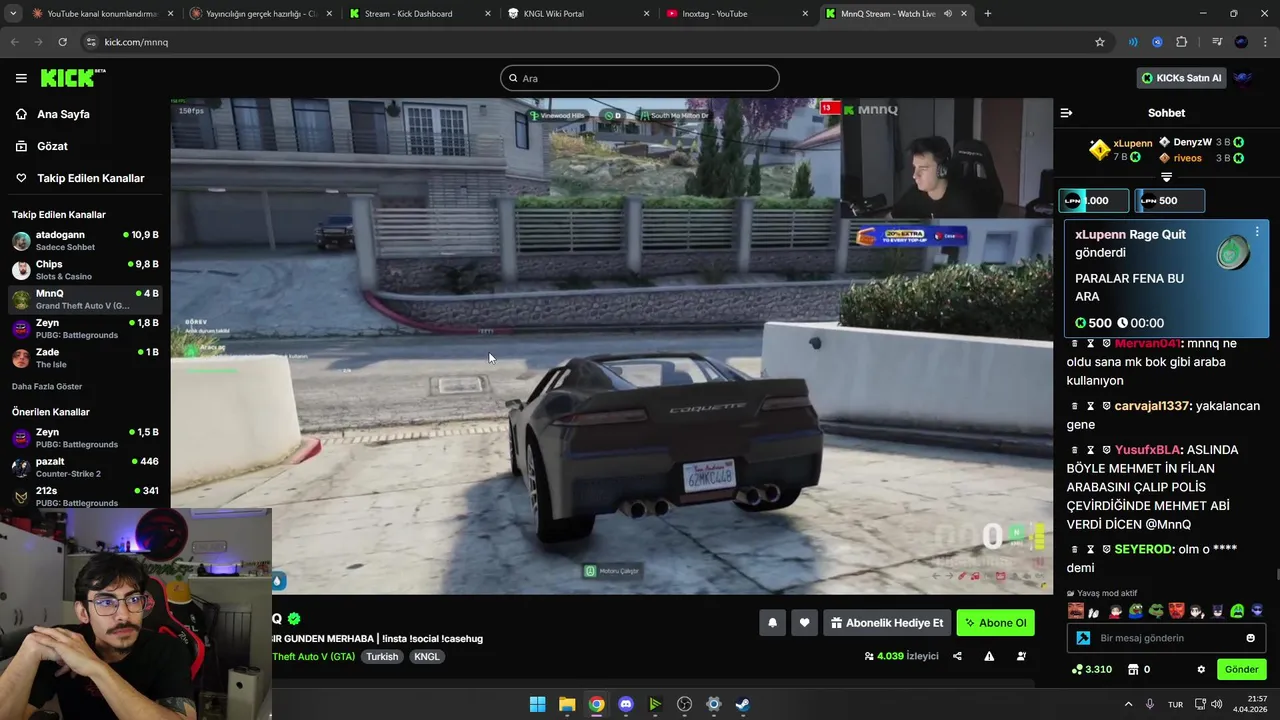Open the three-dot menu on pinned gift
Screen dimensions: 1280x720
(x=1257, y=232)
